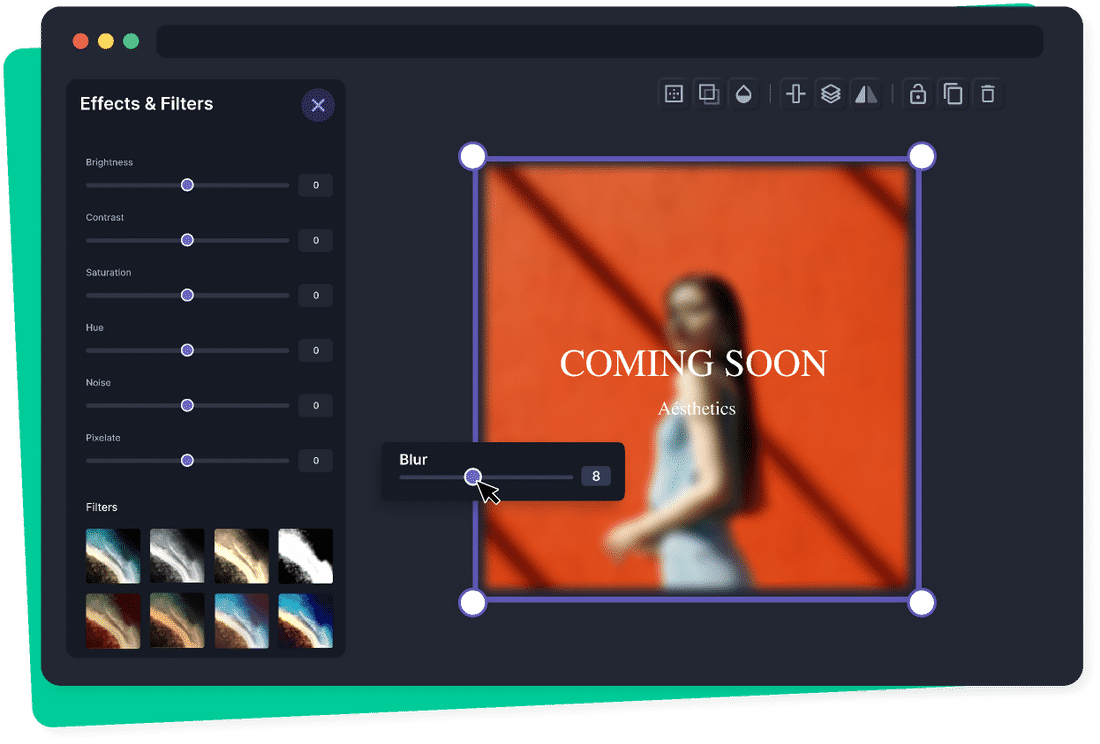Close the Effects & Filters panel
The width and height of the screenshot is (1100, 744).
pyautogui.click(x=318, y=105)
